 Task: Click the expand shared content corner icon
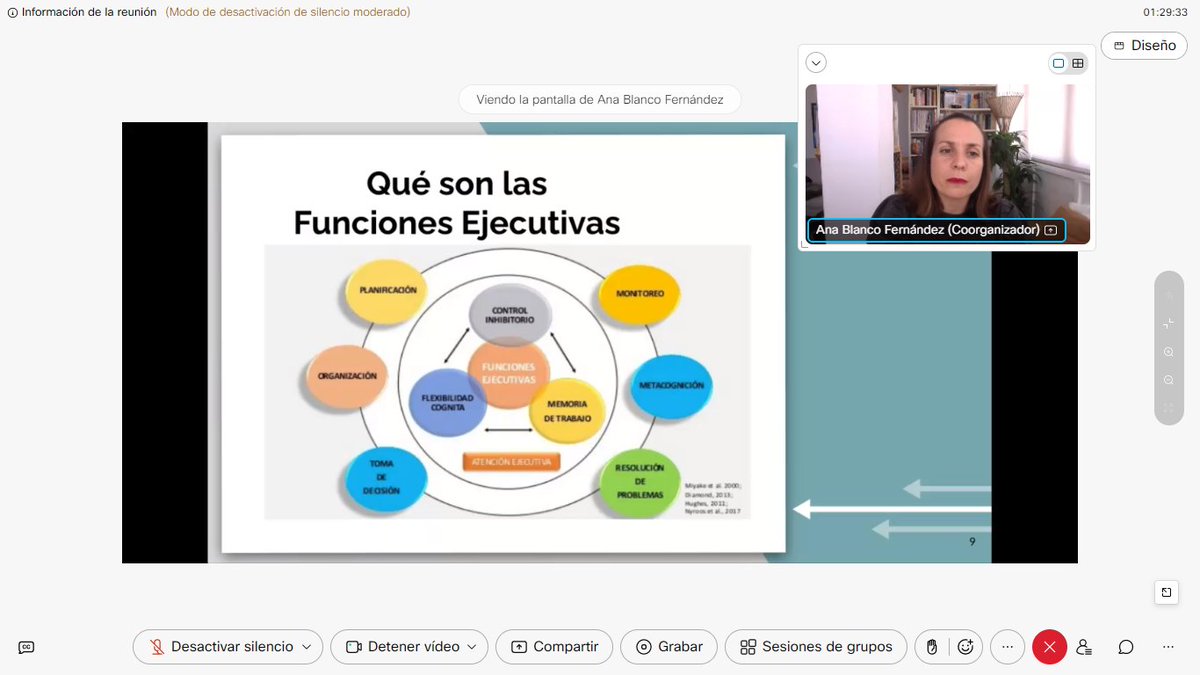point(1167,593)
